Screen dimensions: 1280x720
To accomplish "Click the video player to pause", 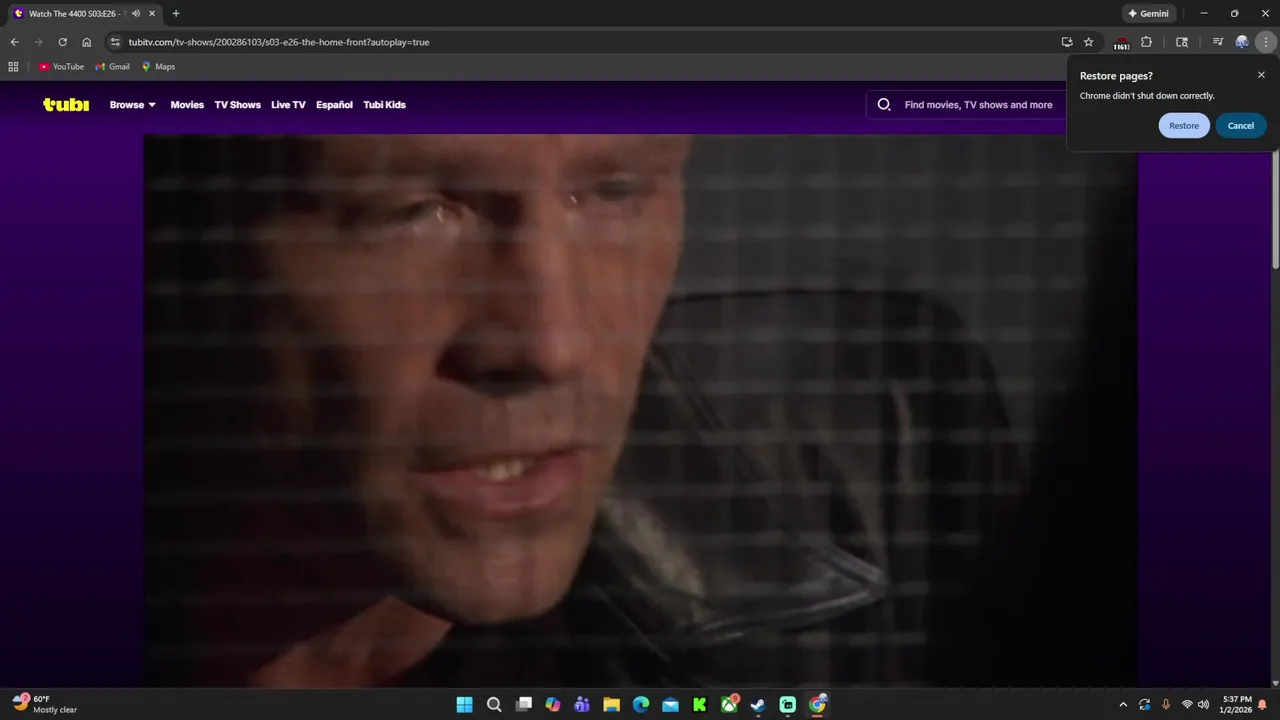I will point(640,410).
